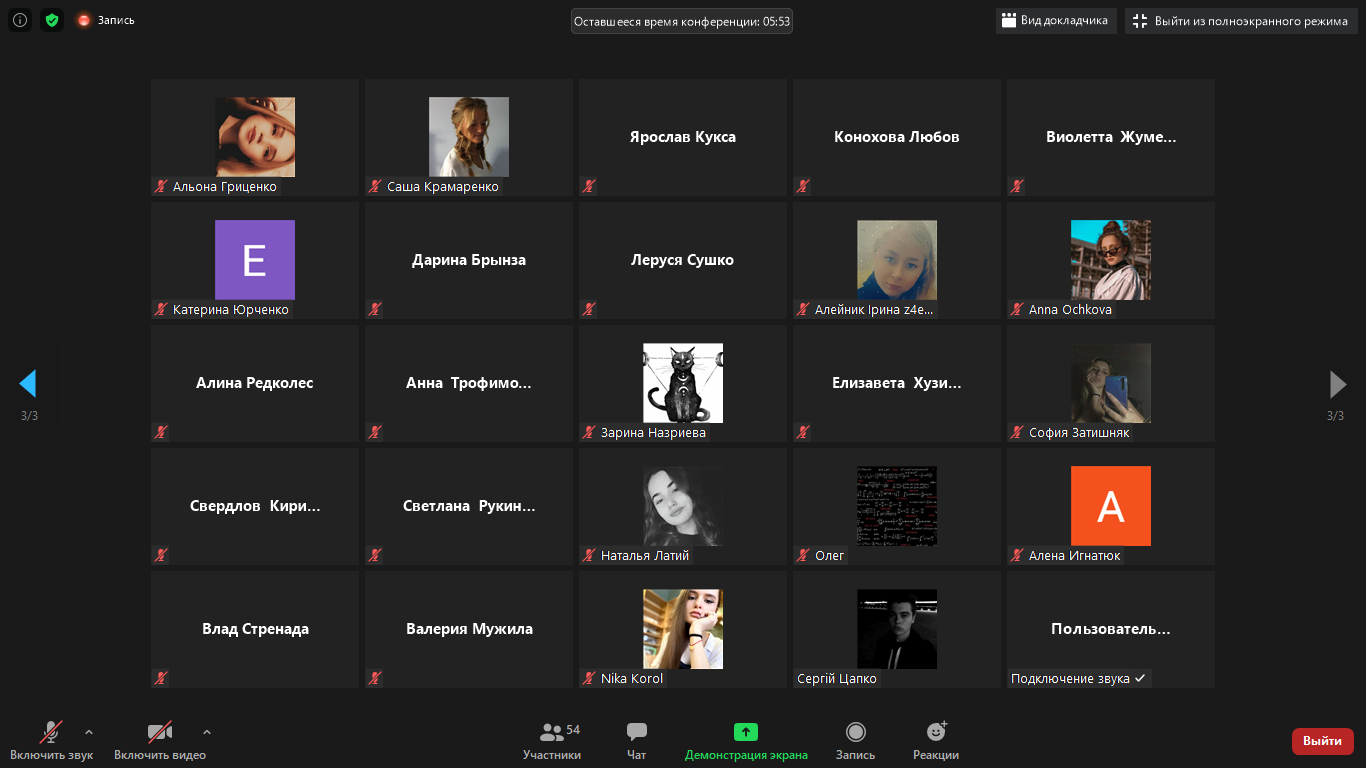Screen dimensions: 1366x768
Task: Click the gray right page arrow
Action: (x=1337, y=383)
